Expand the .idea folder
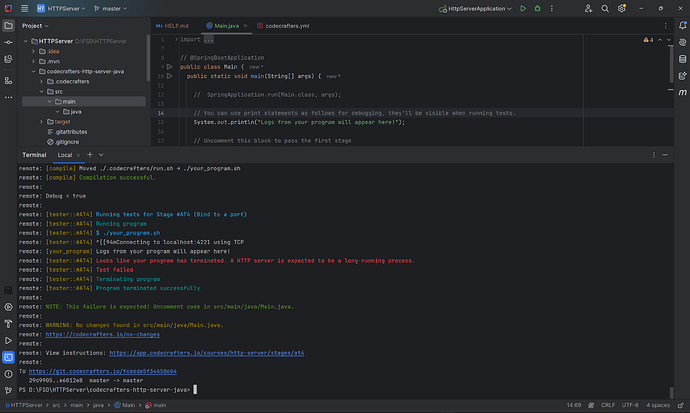 pos(33,51)
